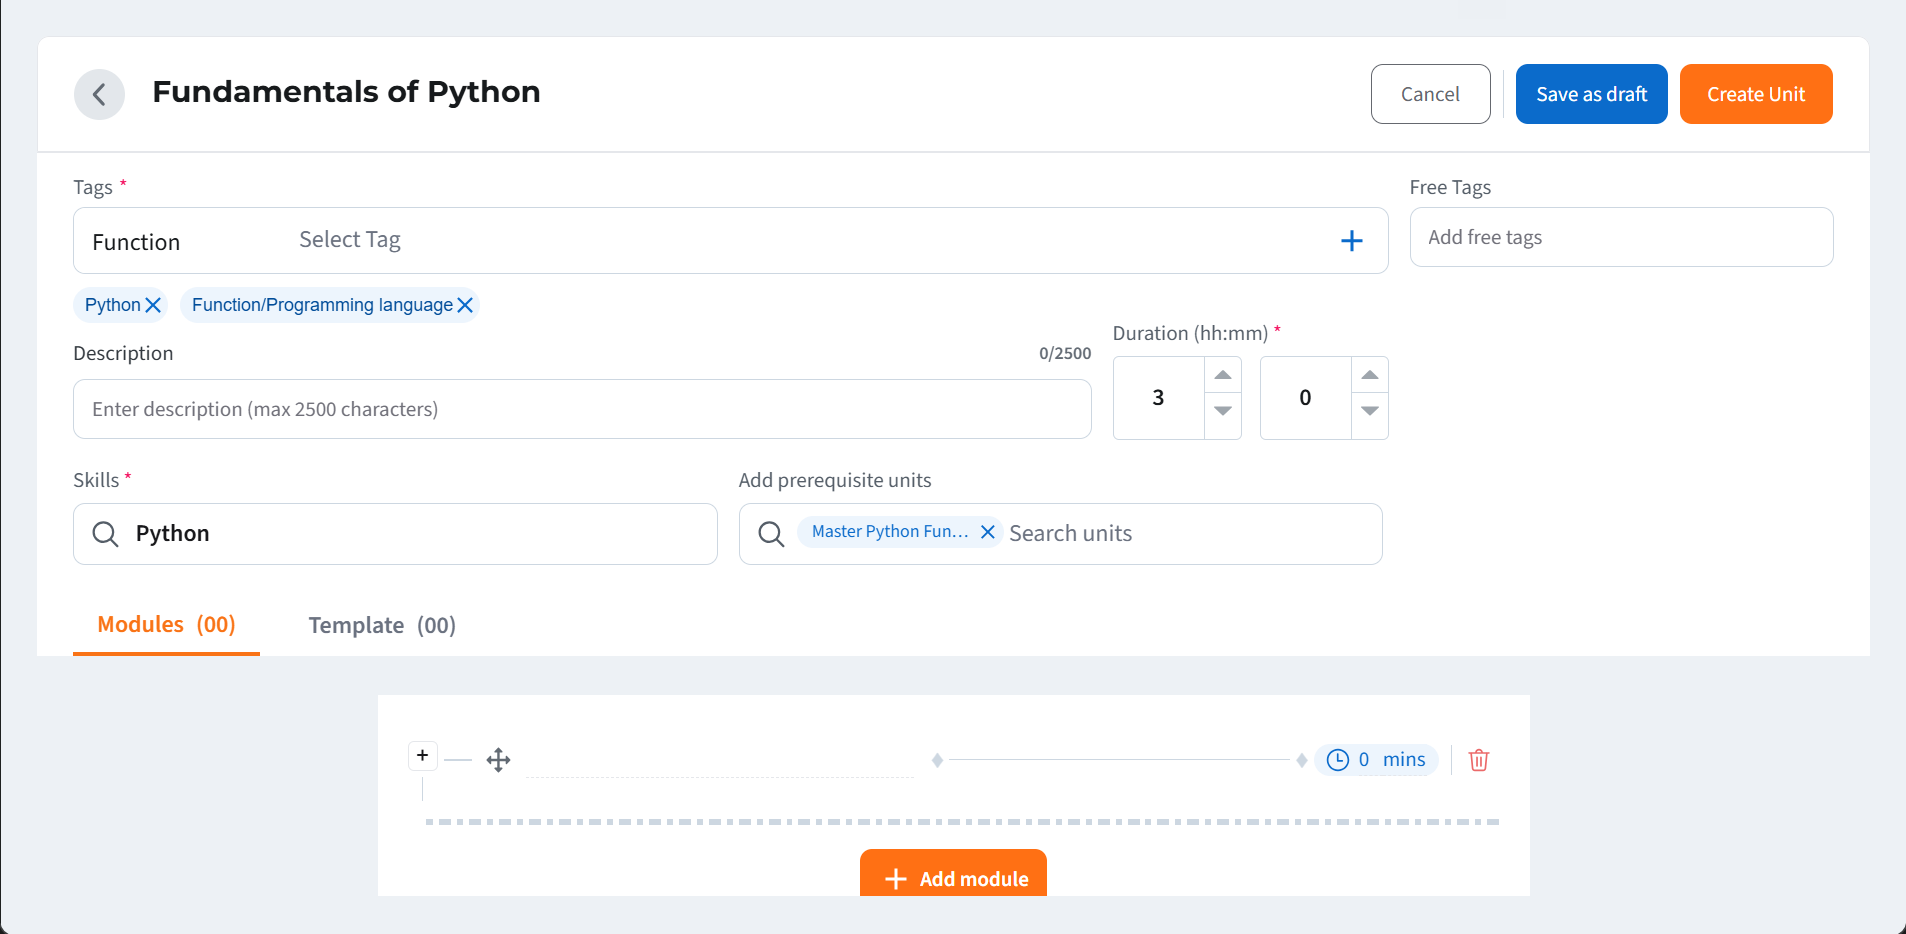Delete the module with the trash icon

[1478, 760]
